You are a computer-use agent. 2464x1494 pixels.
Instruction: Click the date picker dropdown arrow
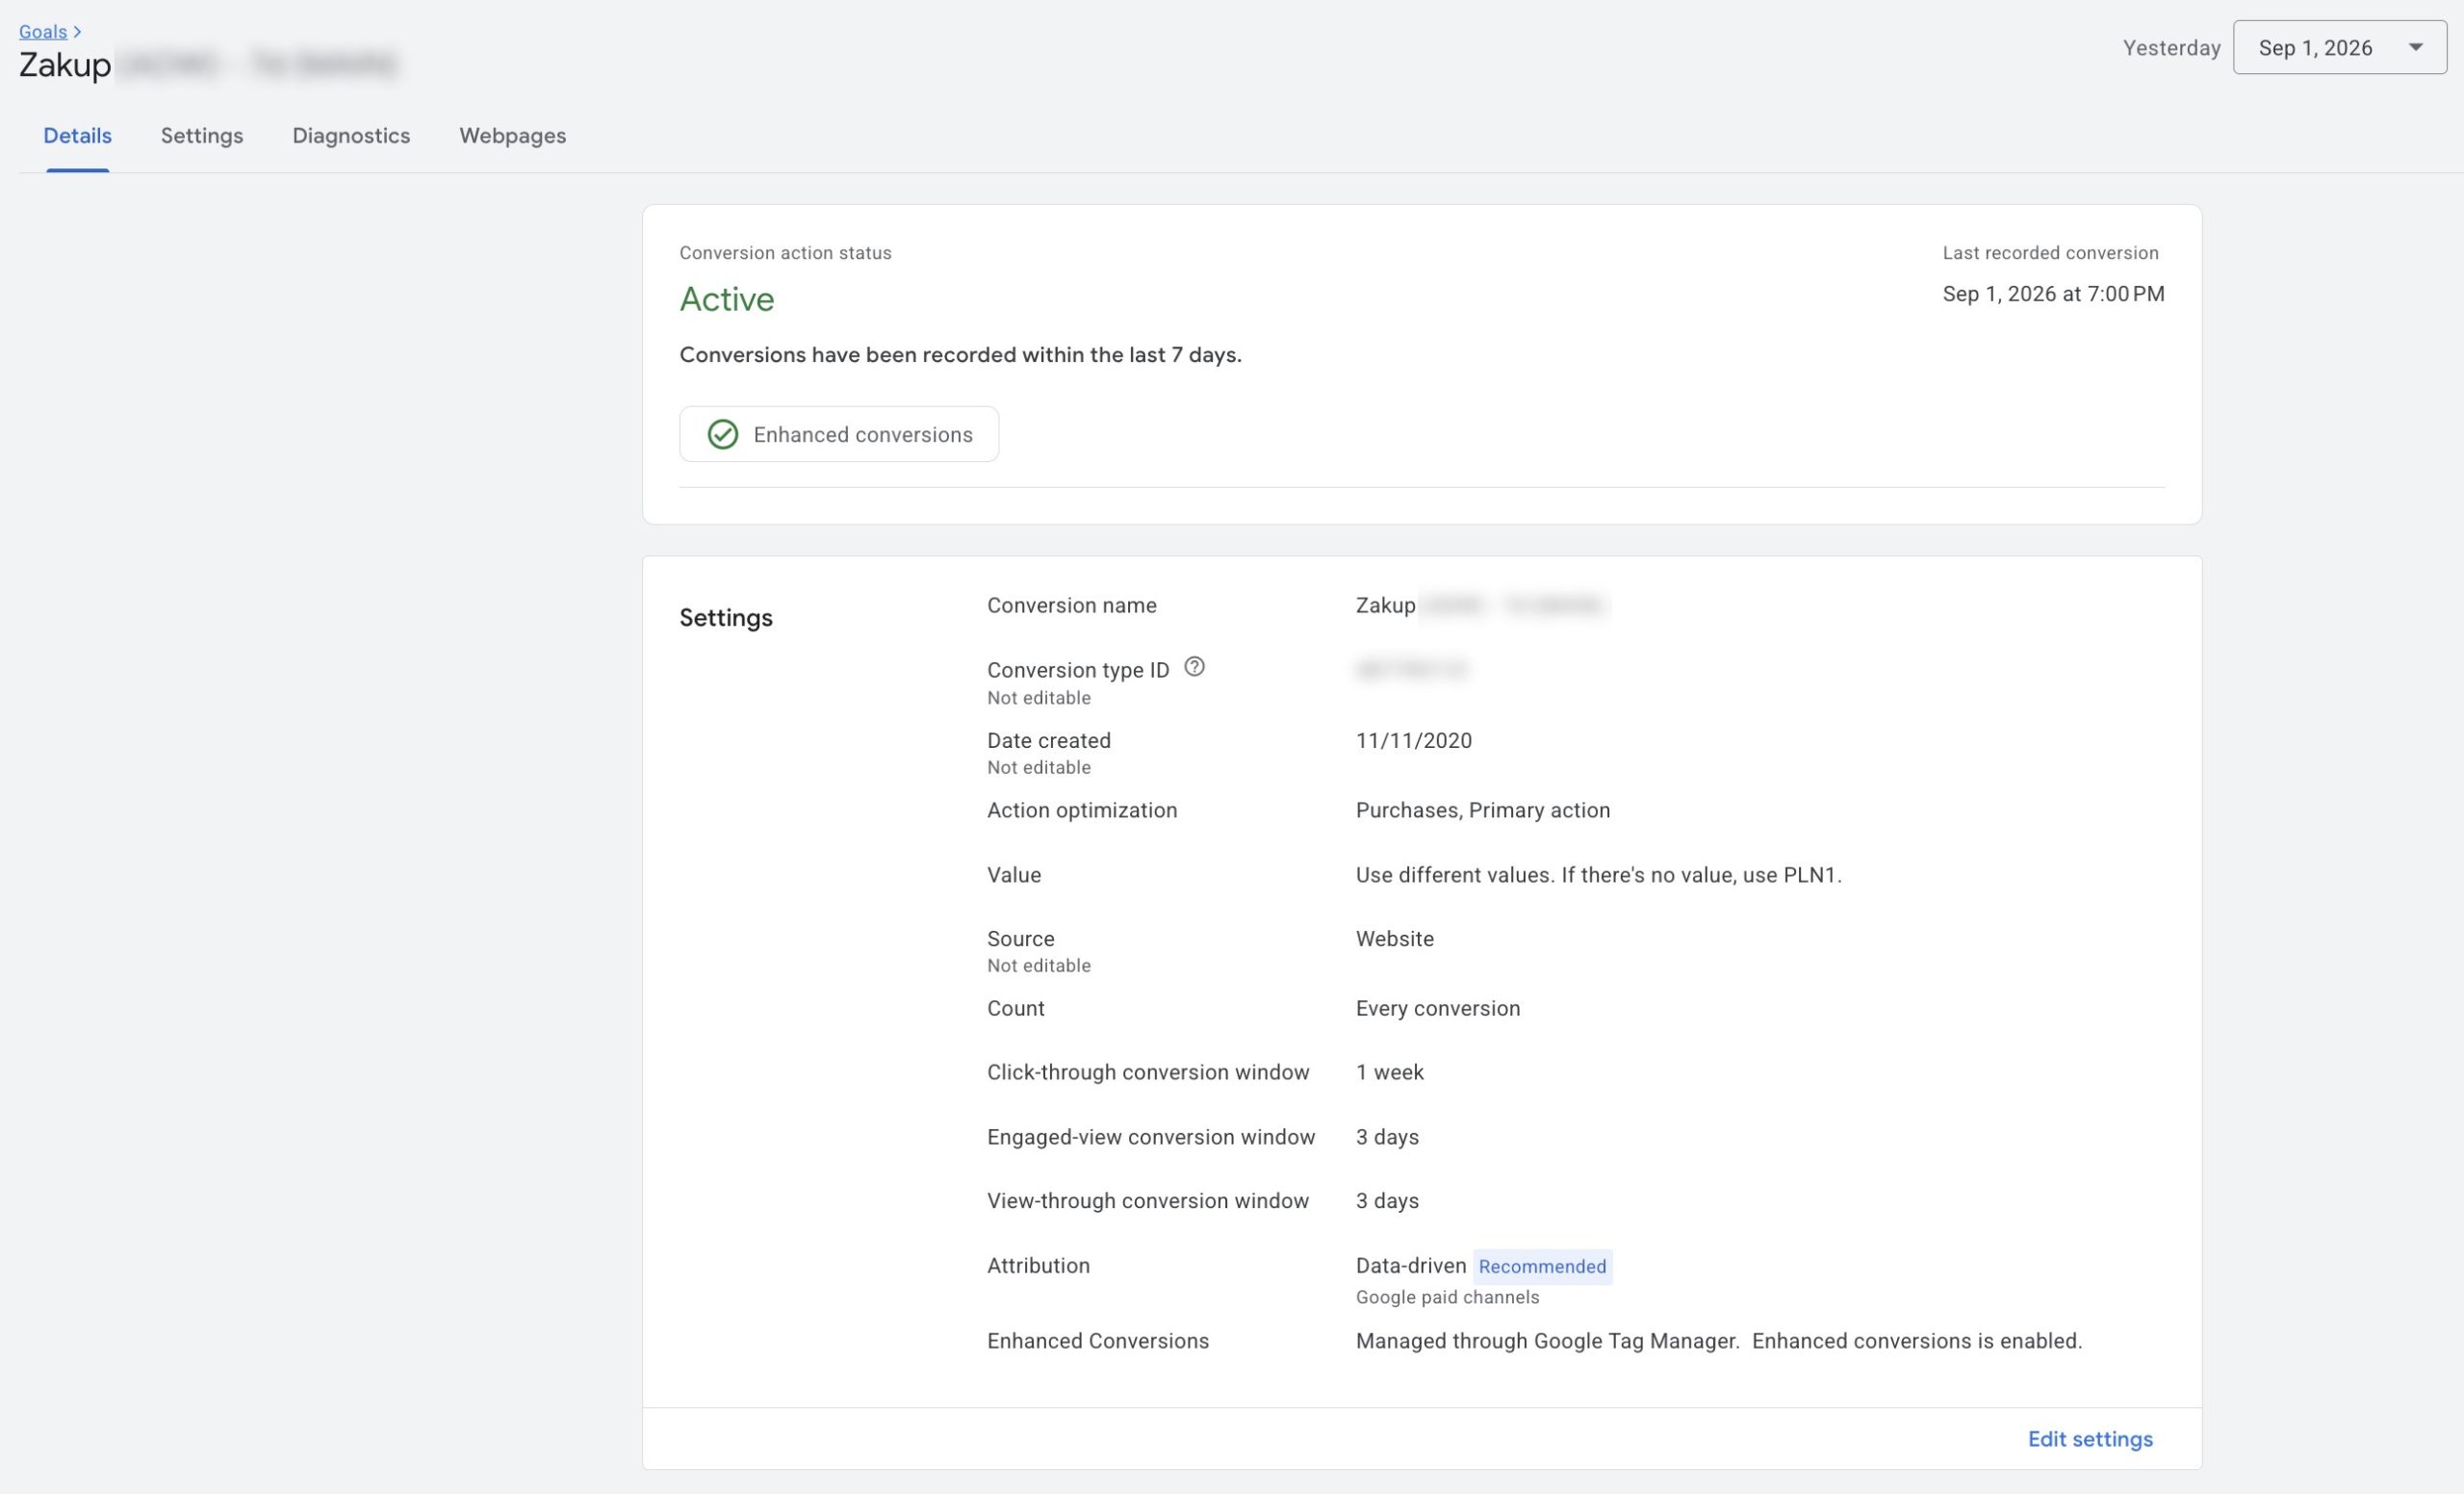[x=2416, y=47]
